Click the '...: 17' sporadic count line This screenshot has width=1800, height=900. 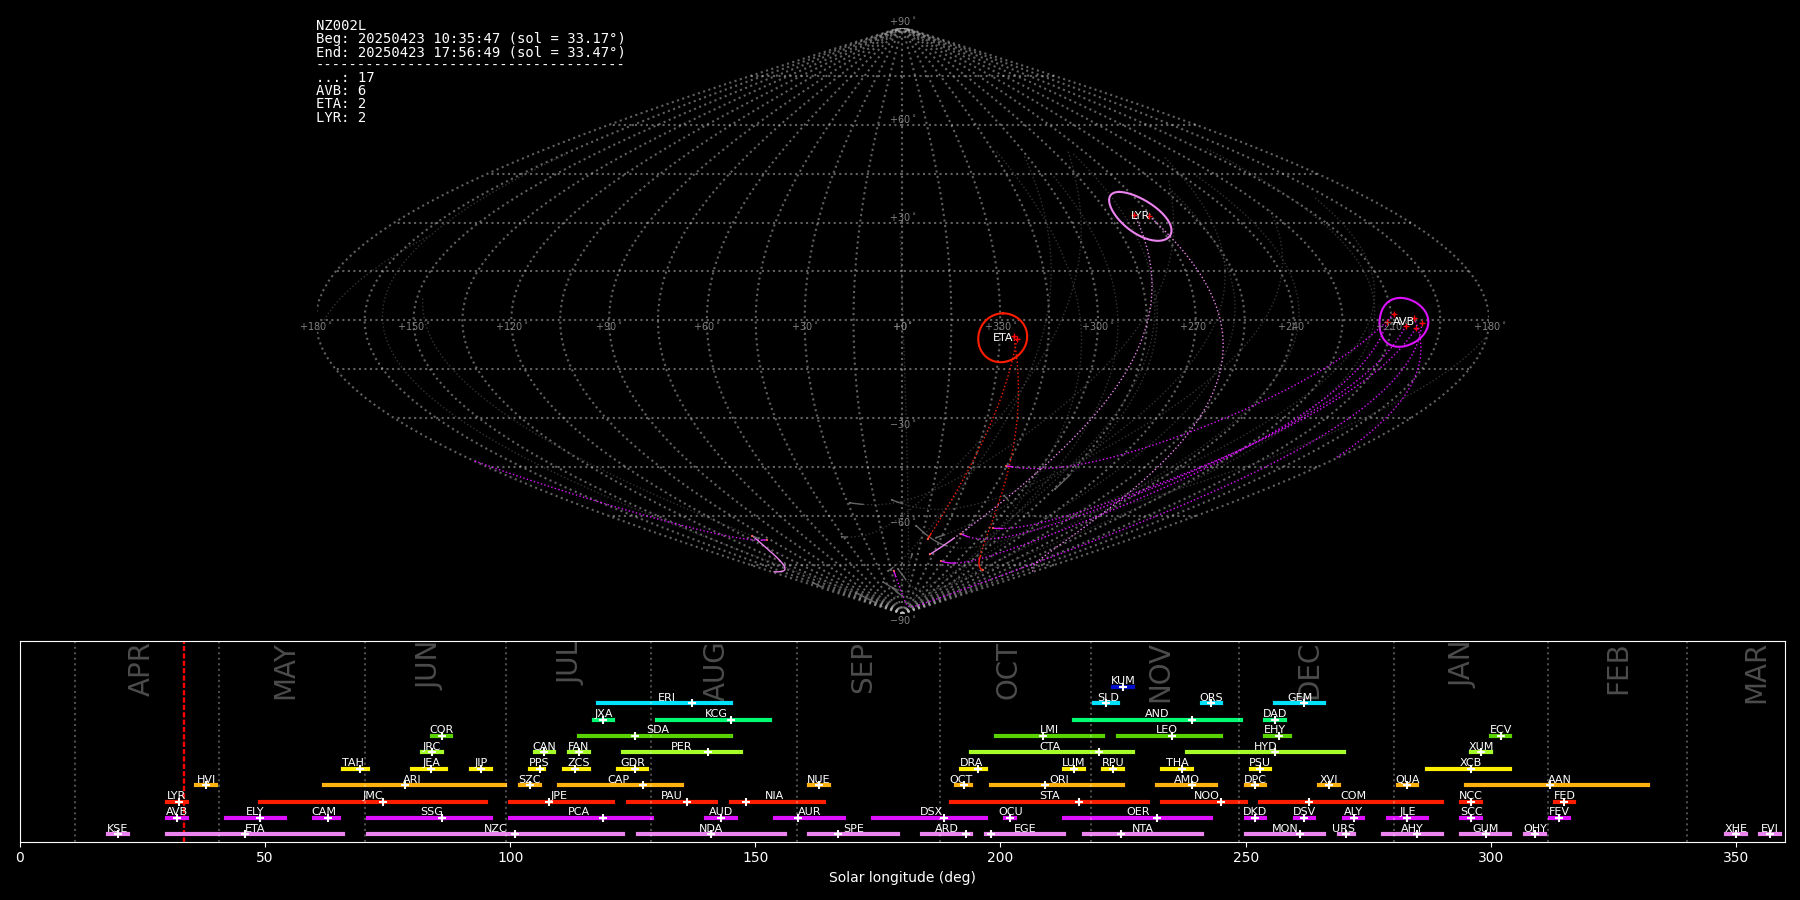(345, 78)
